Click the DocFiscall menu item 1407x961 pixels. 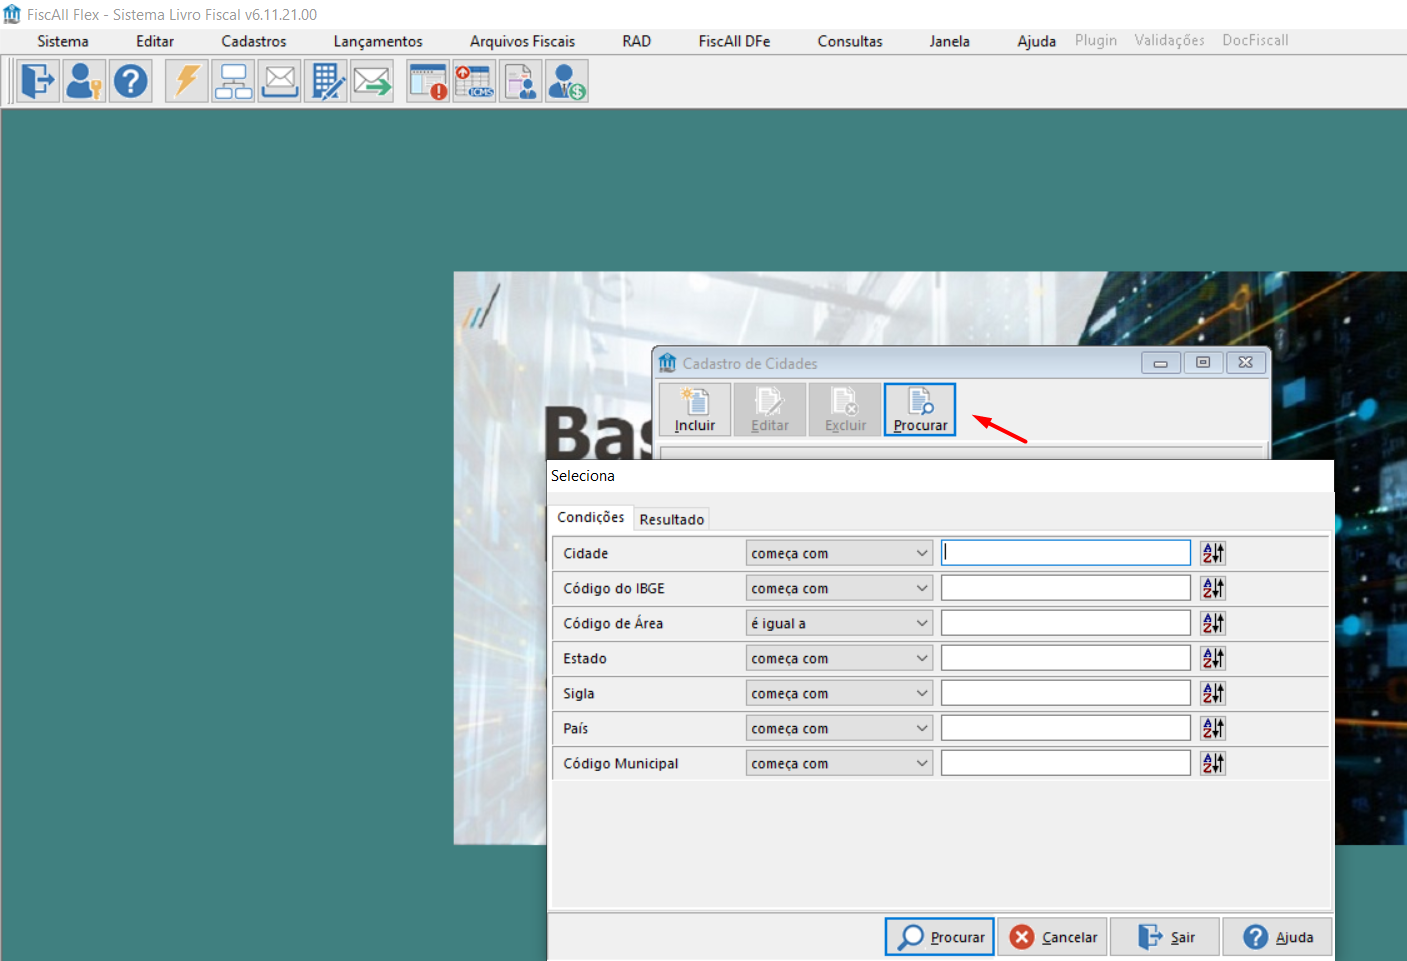pyautogui.click(x=1255, y=40)
